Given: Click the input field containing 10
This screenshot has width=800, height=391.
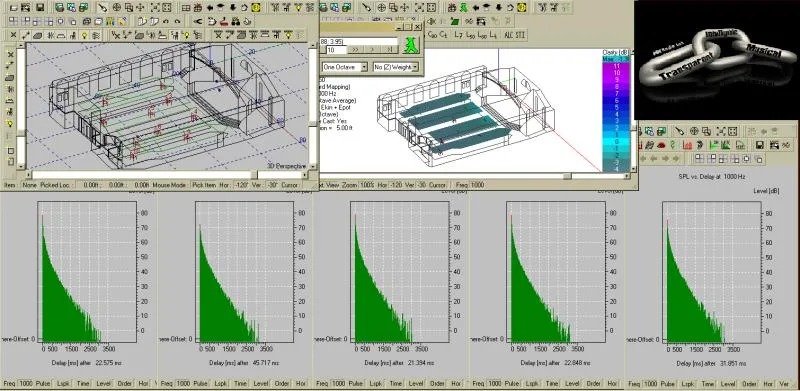Looking at the screenshot, I should (336, 50).
